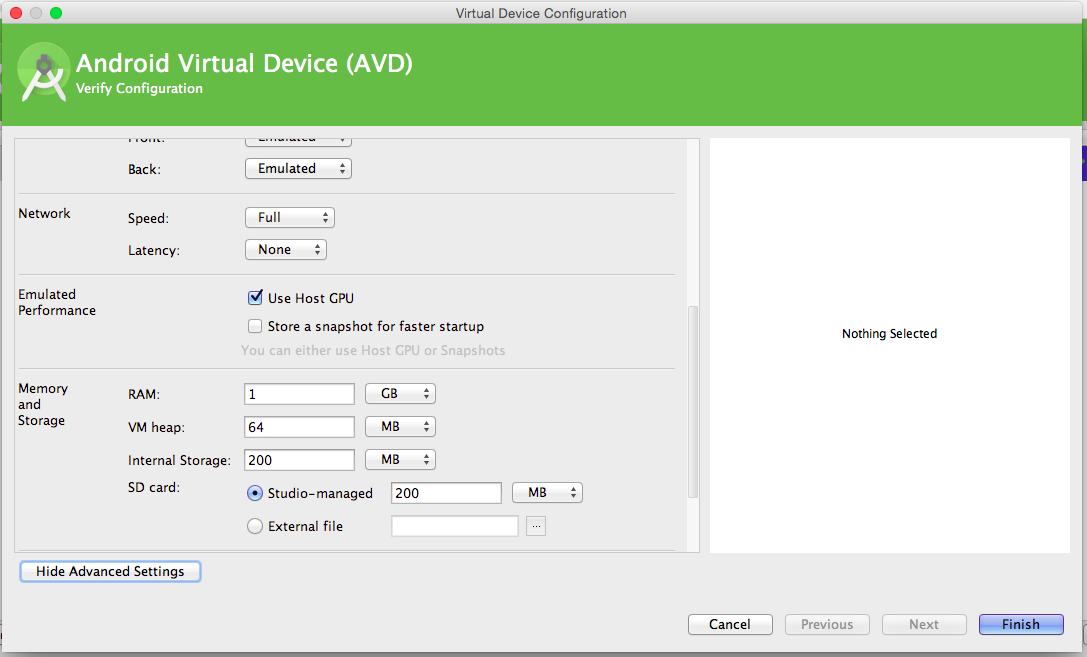
Task: Open Internal Storage MB unit dropdown
Action: (401, 459)
